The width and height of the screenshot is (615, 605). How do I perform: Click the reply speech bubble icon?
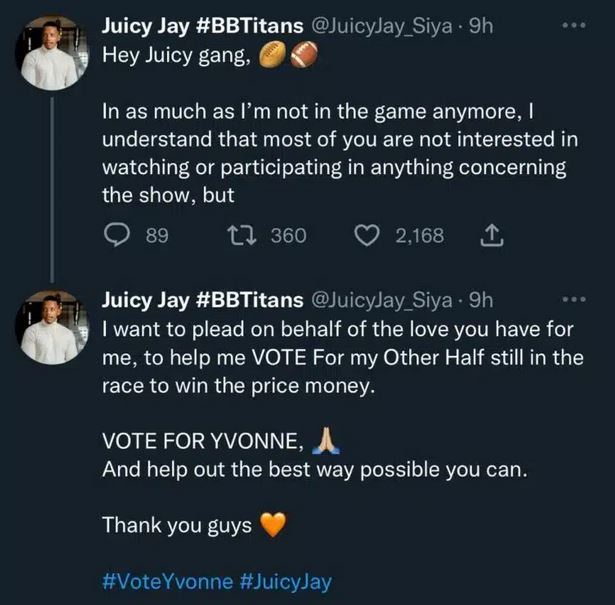pyautogui.click(x=118, y=236)
